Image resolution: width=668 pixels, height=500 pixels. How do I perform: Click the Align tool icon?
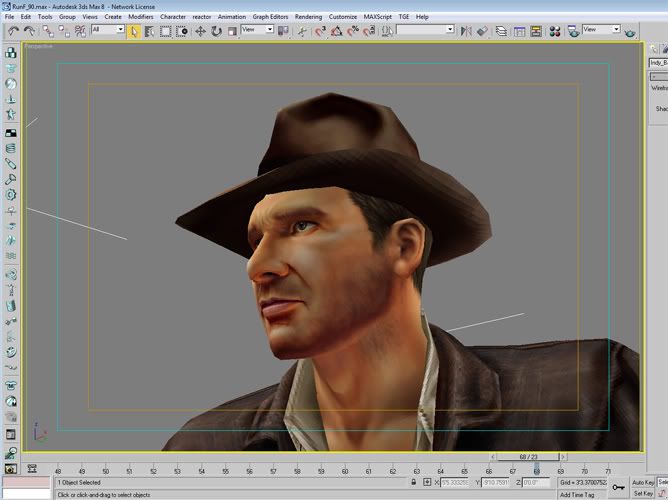(482, 31)
